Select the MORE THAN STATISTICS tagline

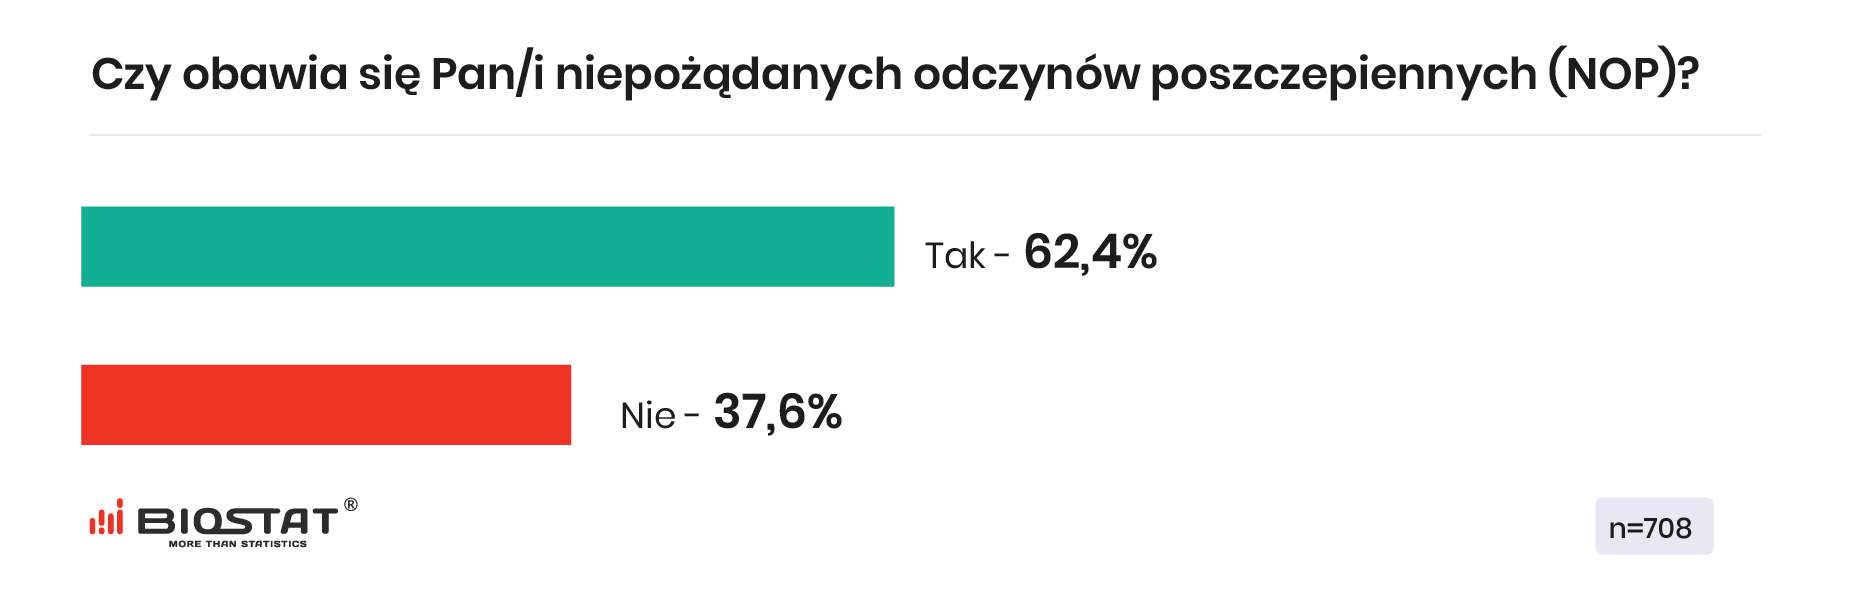point(238,544)
